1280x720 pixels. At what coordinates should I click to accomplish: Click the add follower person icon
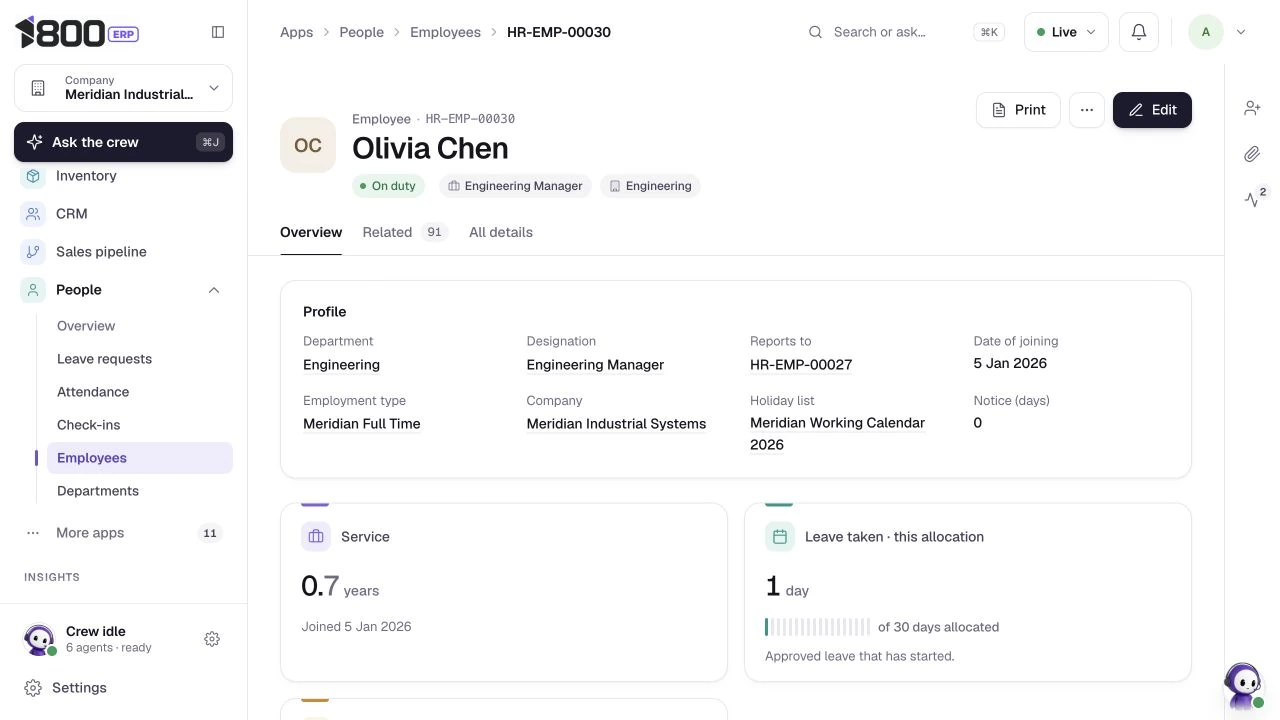pos(1252,108)
